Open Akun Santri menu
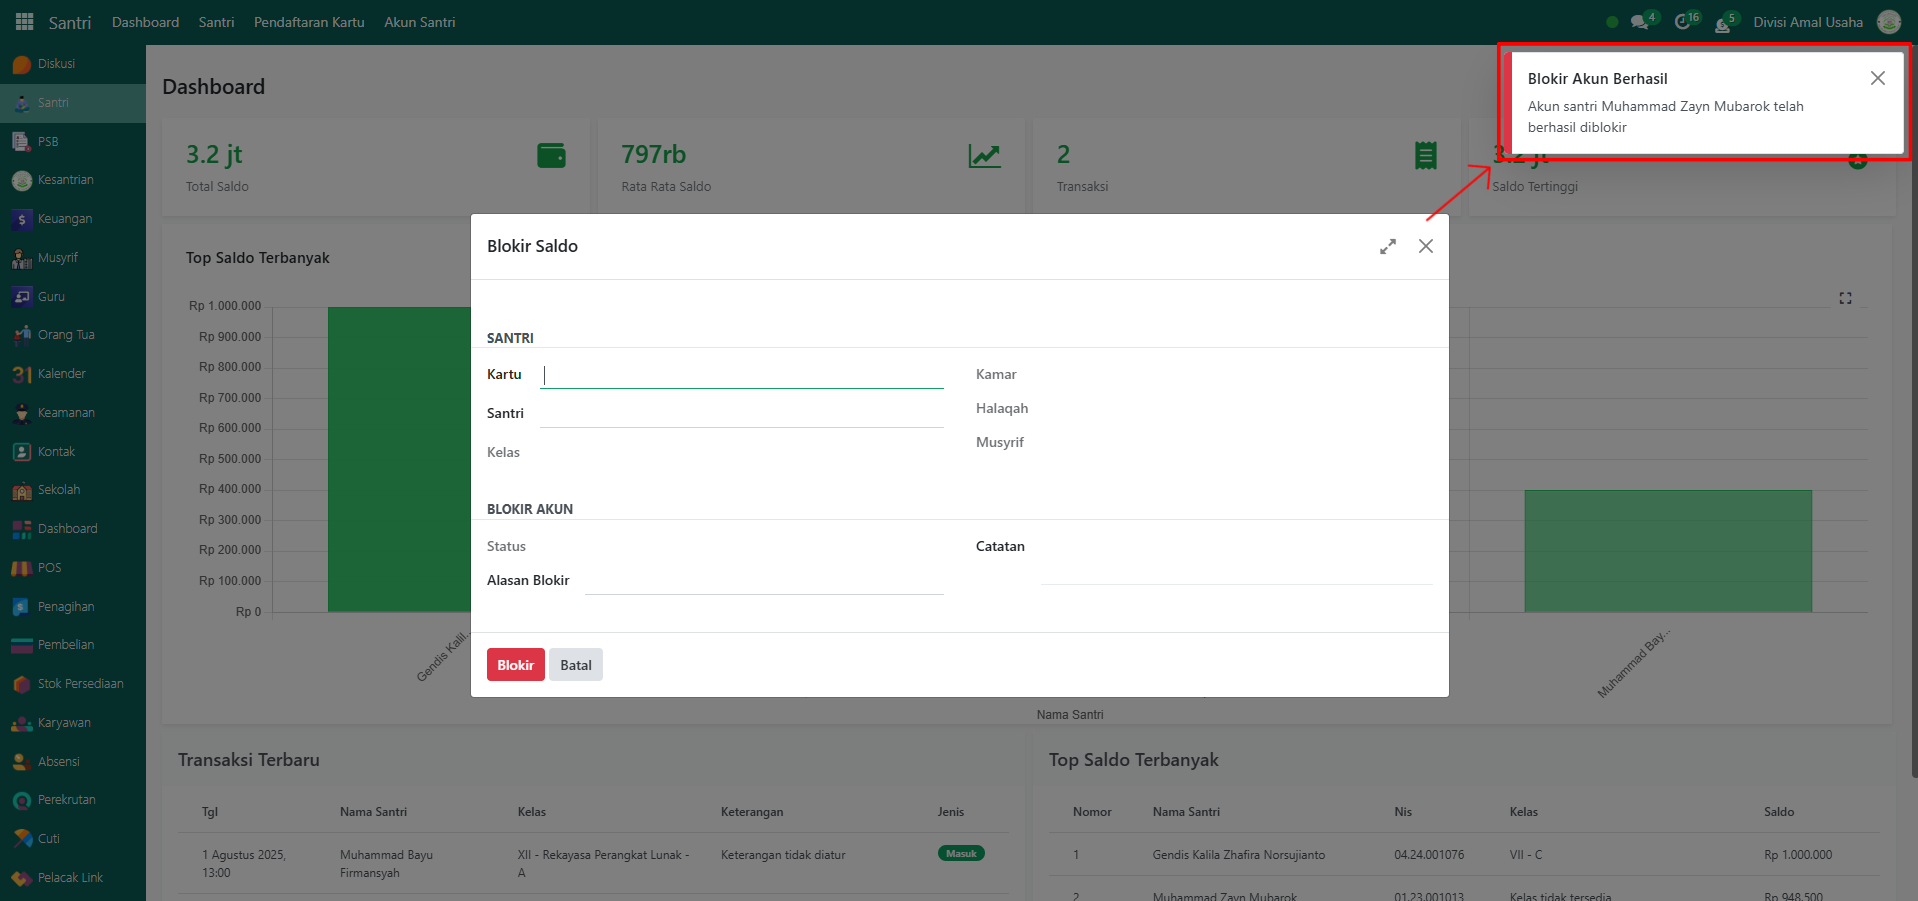This screenshot has width=1918, height=901. pos(419,22)
